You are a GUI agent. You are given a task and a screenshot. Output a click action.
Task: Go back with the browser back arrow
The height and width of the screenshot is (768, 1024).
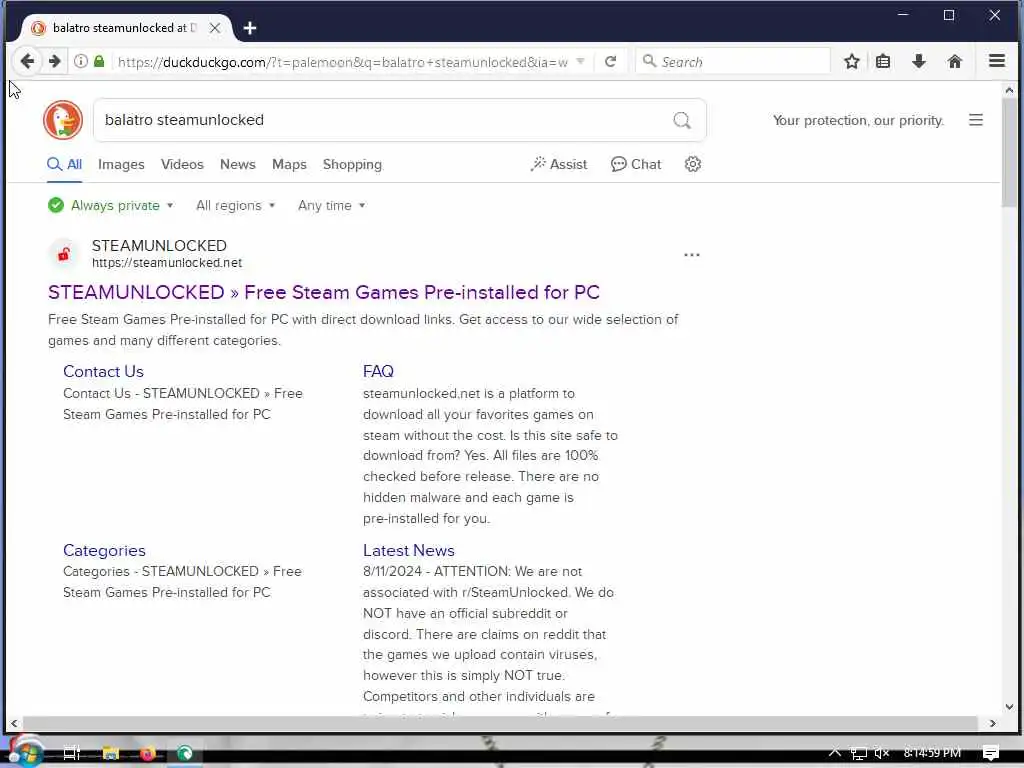click(27, 61)
